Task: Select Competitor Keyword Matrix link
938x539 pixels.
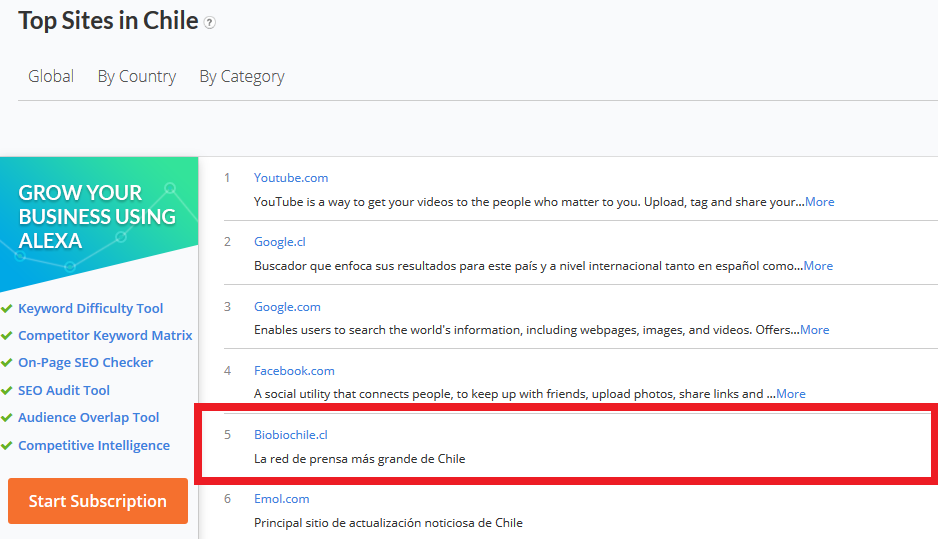Action: 105,336
